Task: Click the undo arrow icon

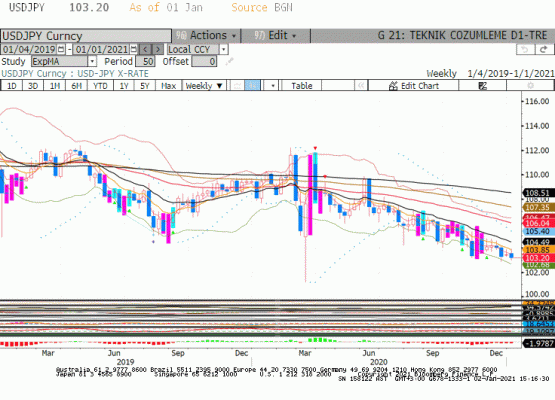Action: pyautogui.click(x=525, y=50)
